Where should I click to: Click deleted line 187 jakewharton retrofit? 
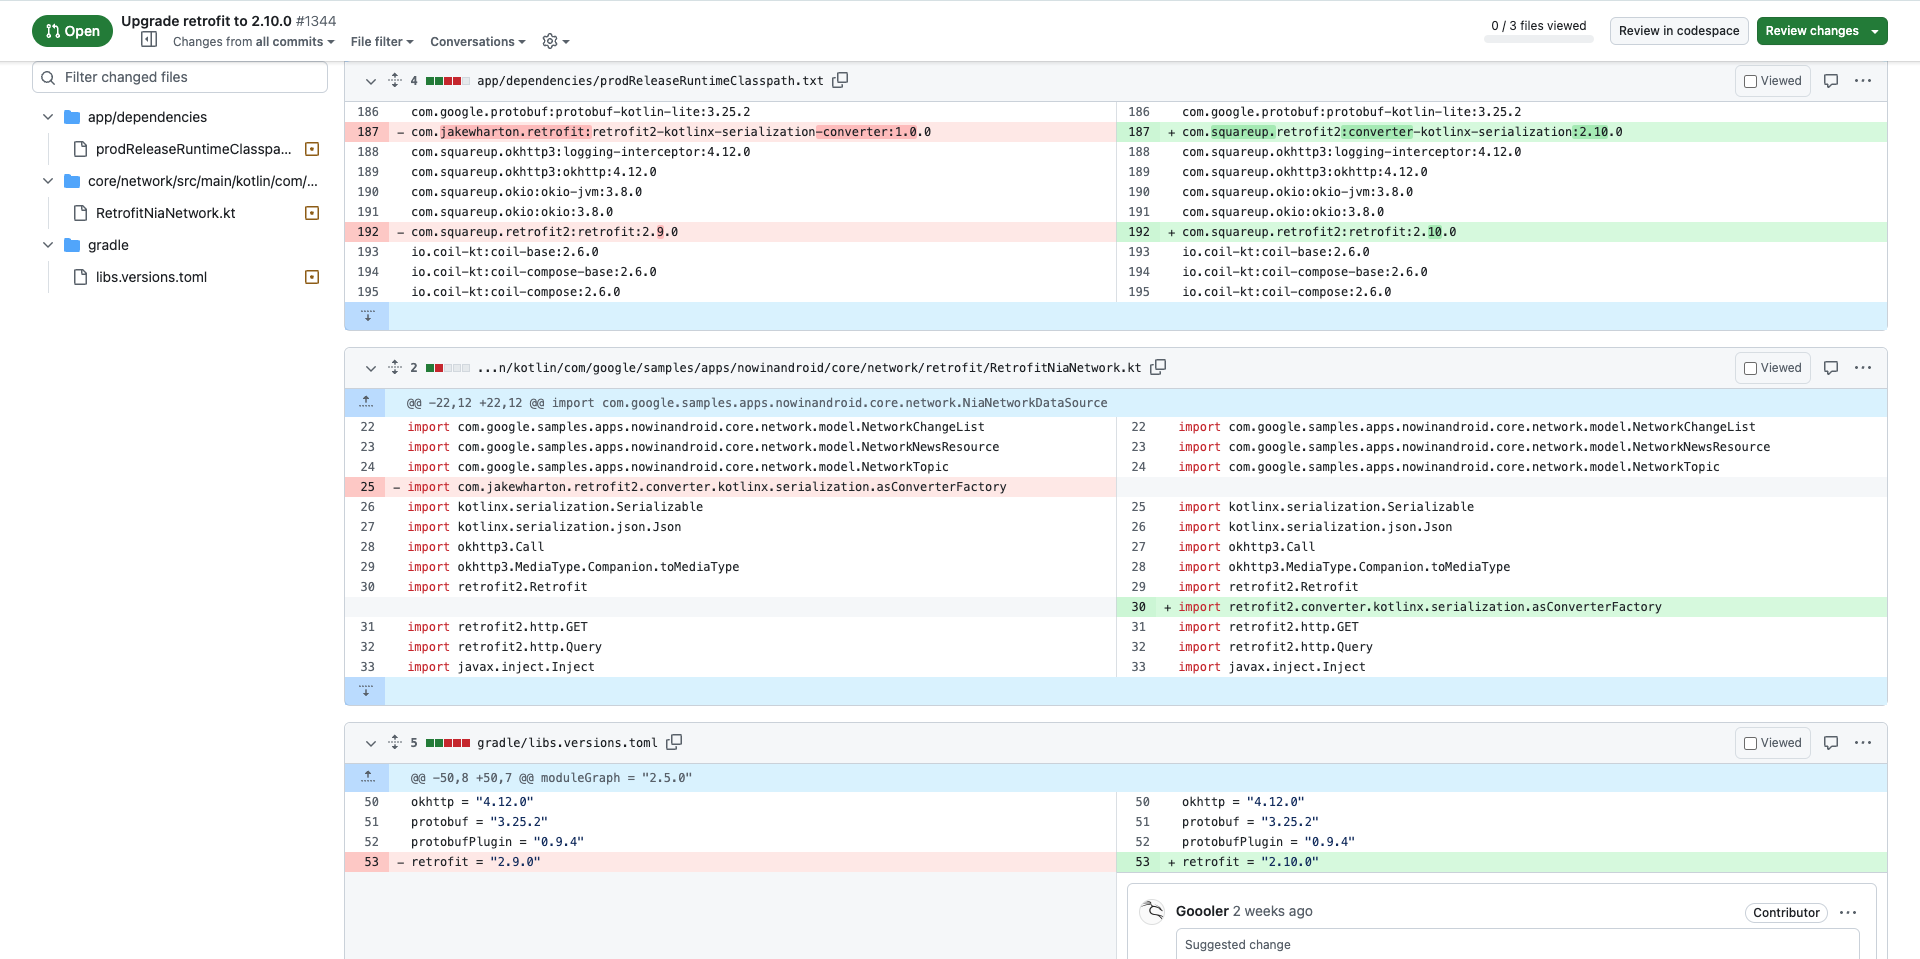pos(730,132)
